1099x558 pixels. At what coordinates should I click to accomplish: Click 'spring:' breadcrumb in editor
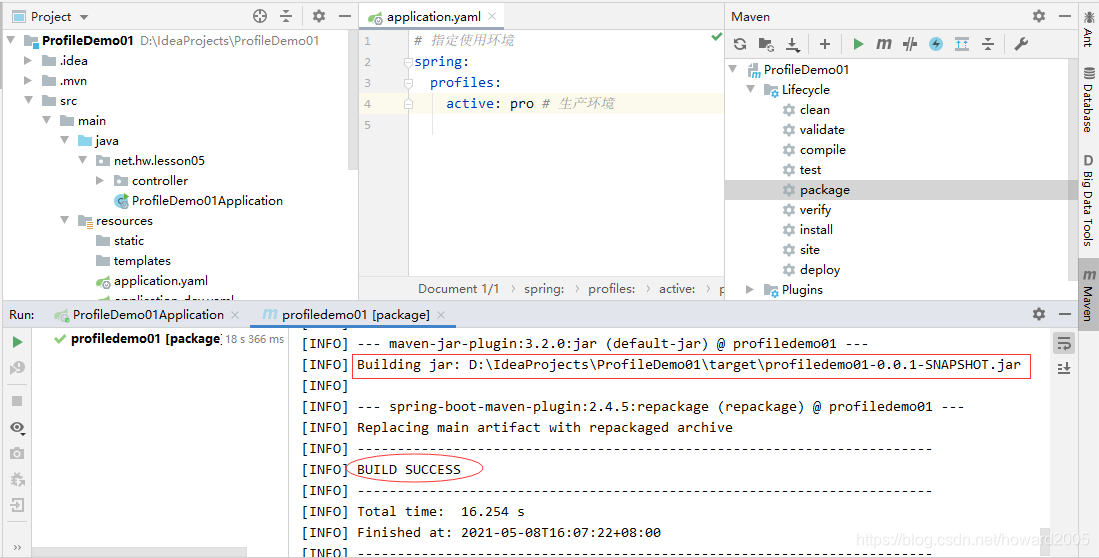544,289
